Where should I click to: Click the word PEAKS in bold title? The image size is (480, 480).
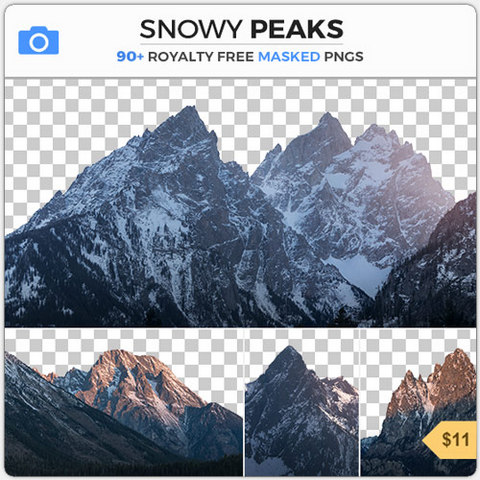(297, 29)
